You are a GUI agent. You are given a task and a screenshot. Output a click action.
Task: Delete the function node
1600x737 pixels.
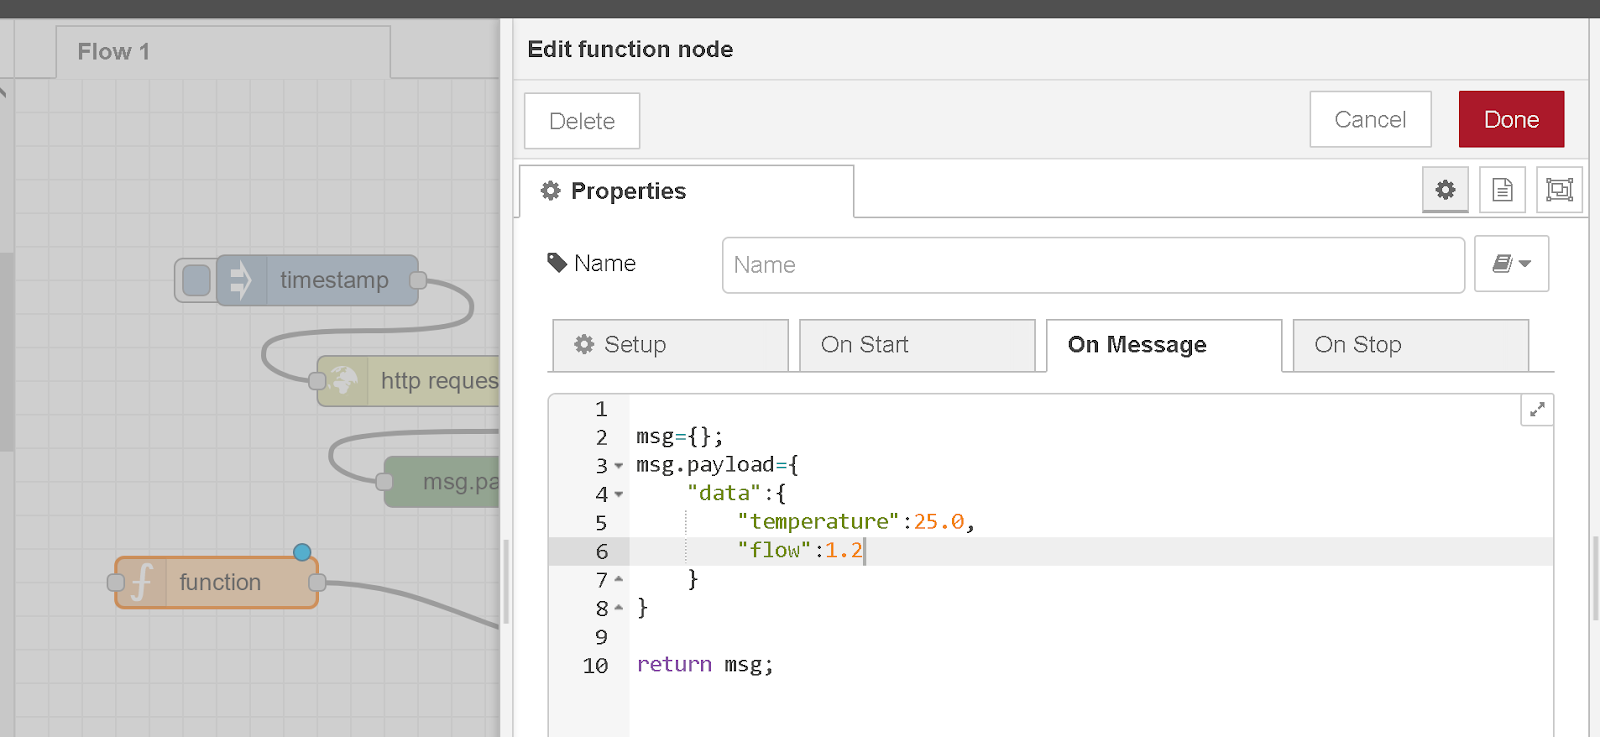[582, 121]
